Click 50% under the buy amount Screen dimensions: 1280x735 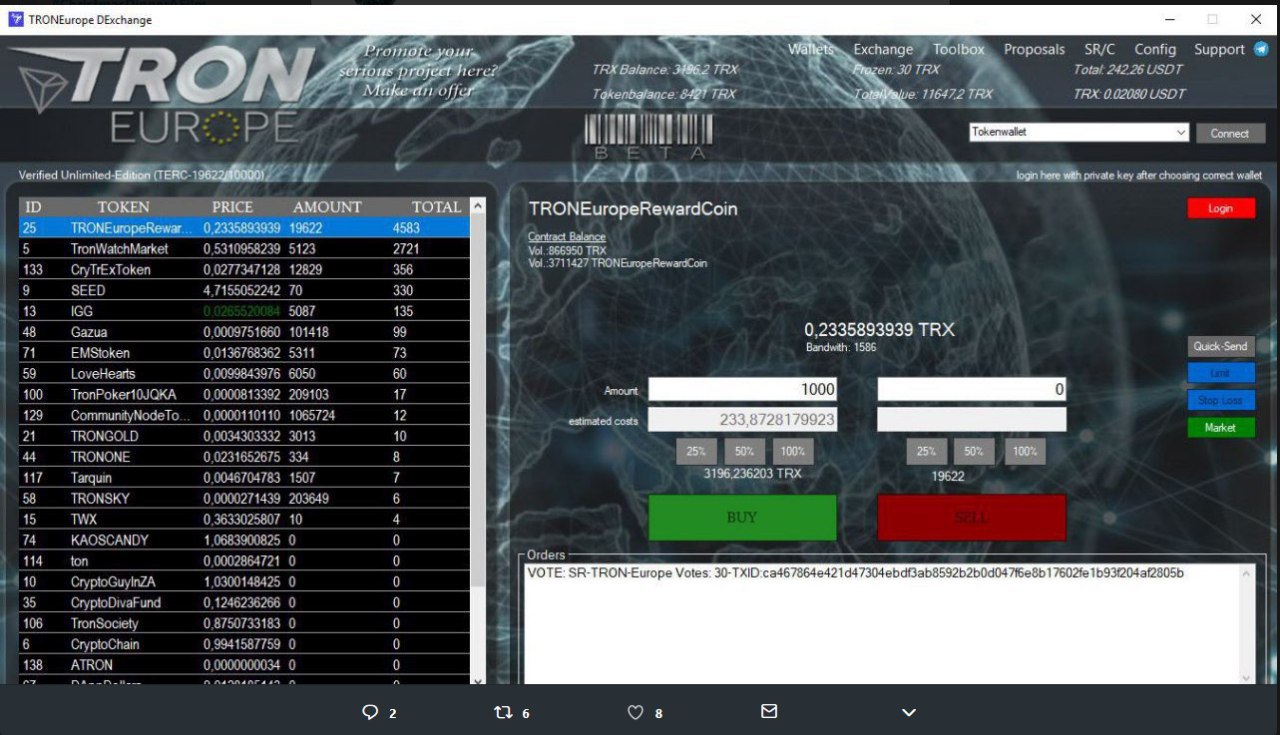[x=744, y=451]
